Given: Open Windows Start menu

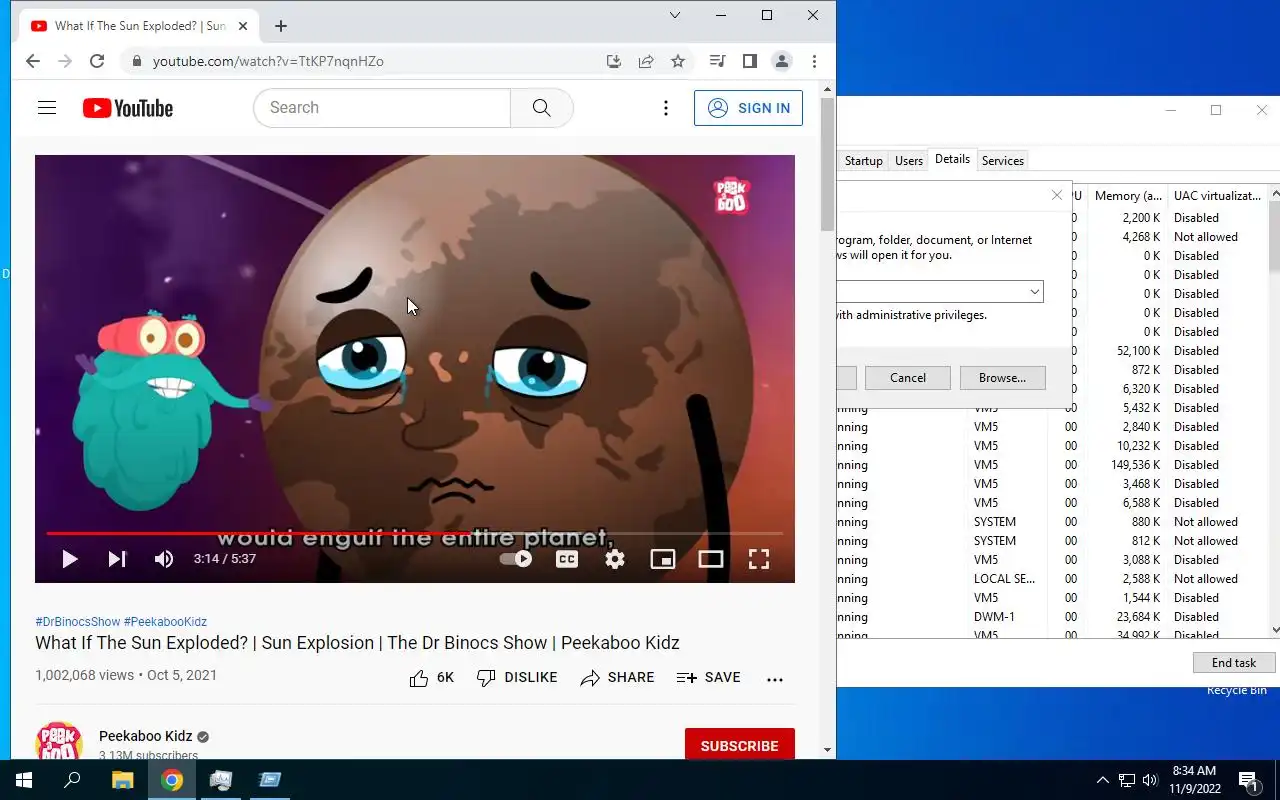Looking at the screenshot, I should [x=24, y=780].
